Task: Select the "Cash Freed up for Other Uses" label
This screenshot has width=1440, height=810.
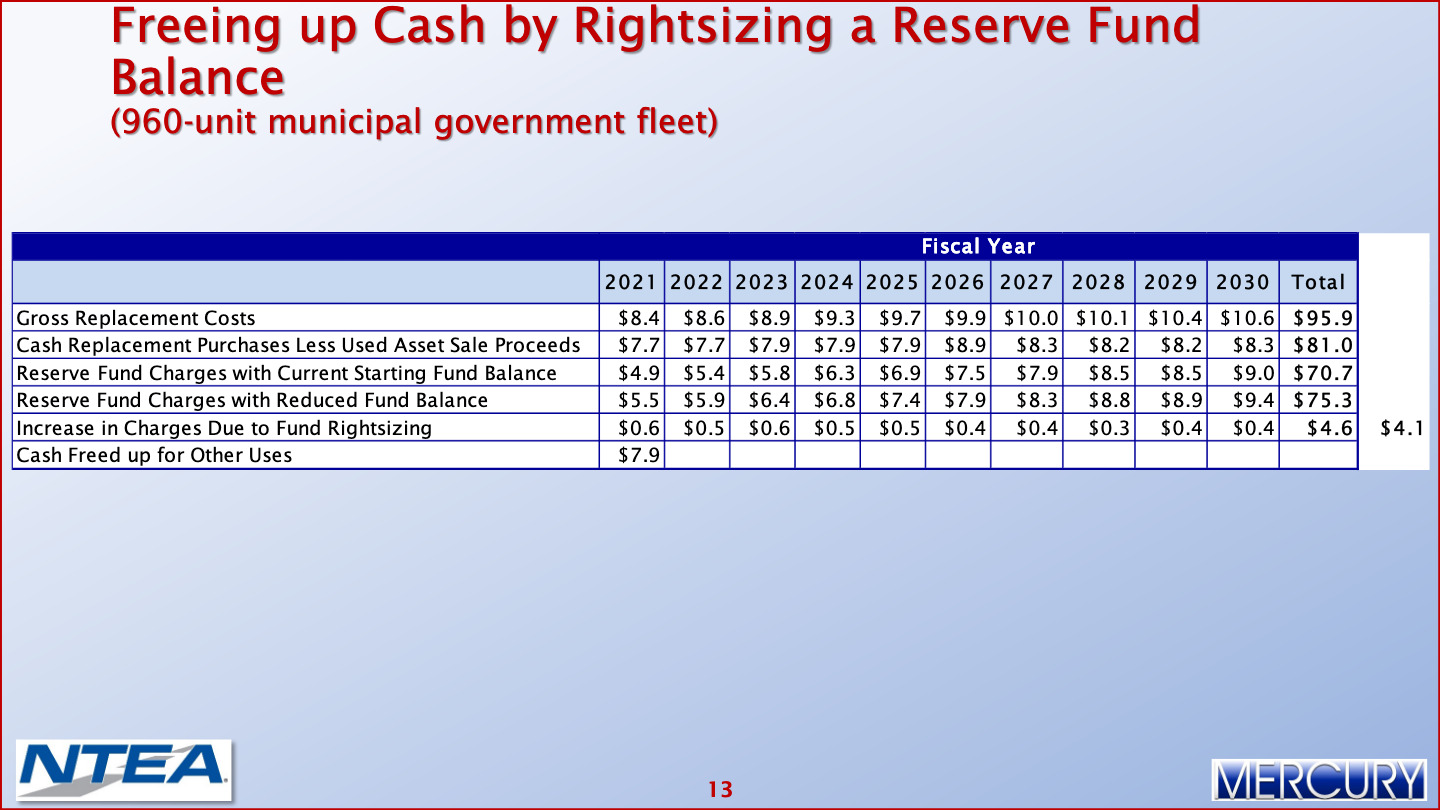Action: pyautogui.click(x=154, y=455)
